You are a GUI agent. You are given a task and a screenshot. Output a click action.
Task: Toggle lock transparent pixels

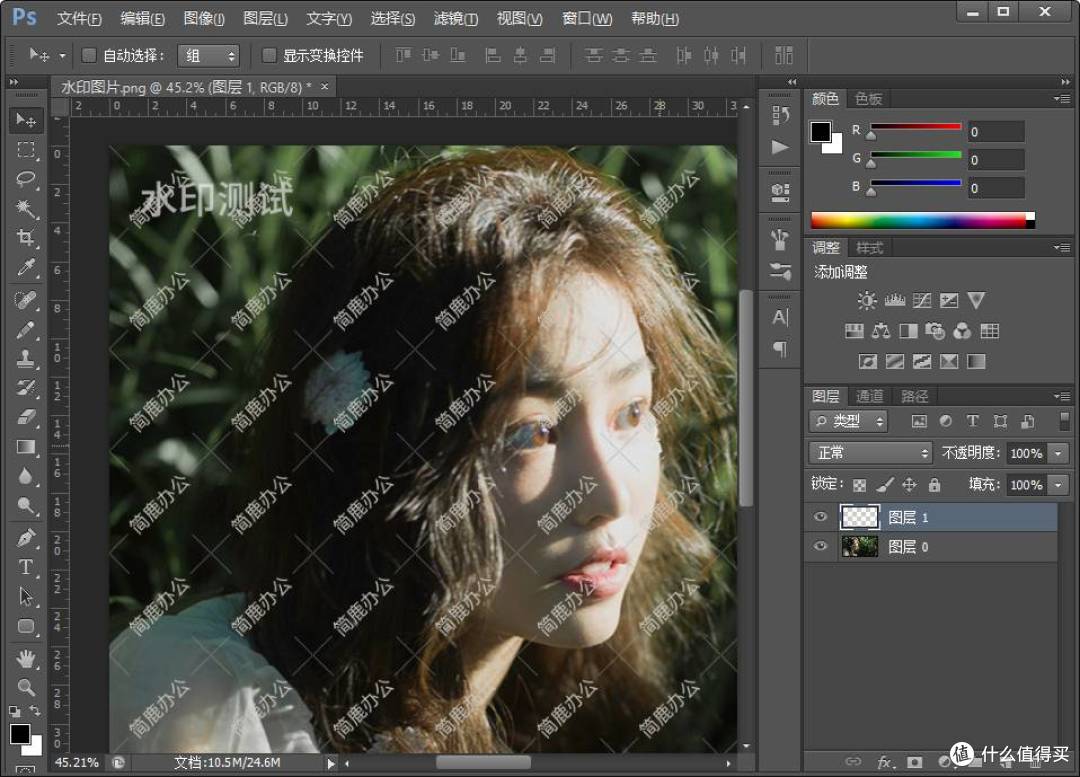click(x=859, y=485)
